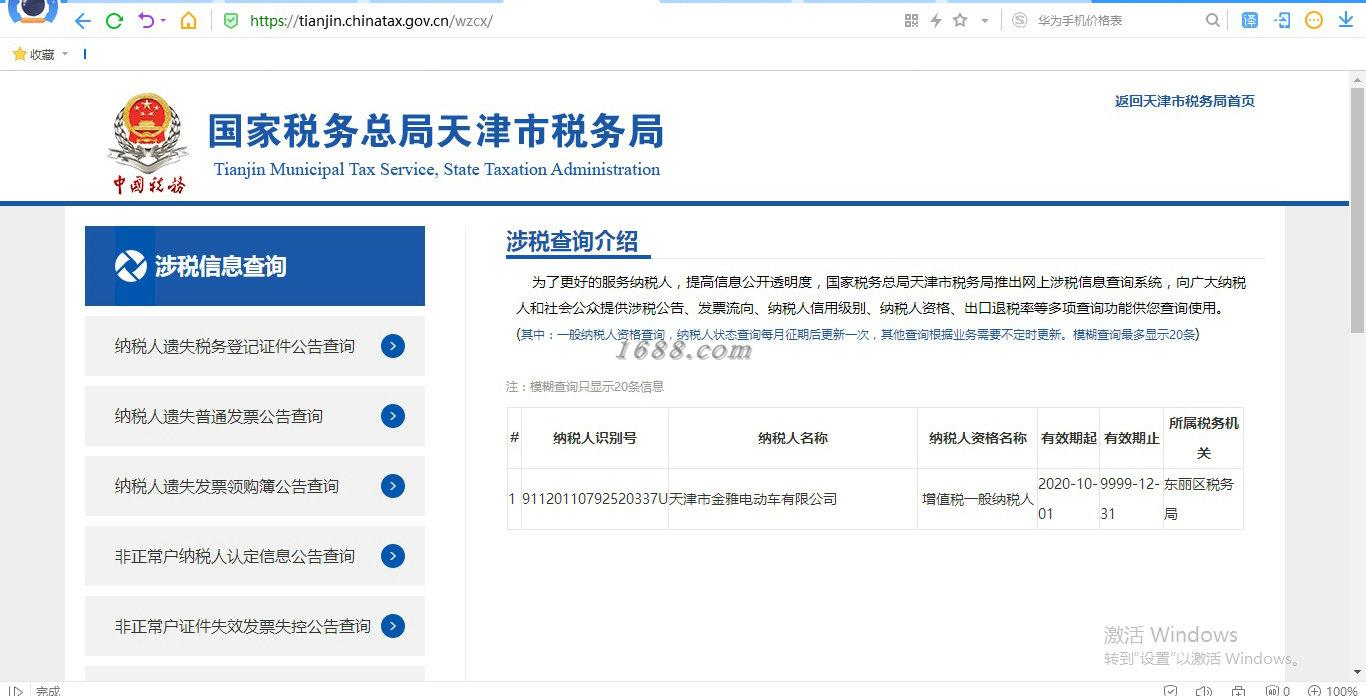Click arrow beside 纳税人遗失发票领购簿公告查询
The height and width of the screenshot is (696, 1366).
[393, 486]
